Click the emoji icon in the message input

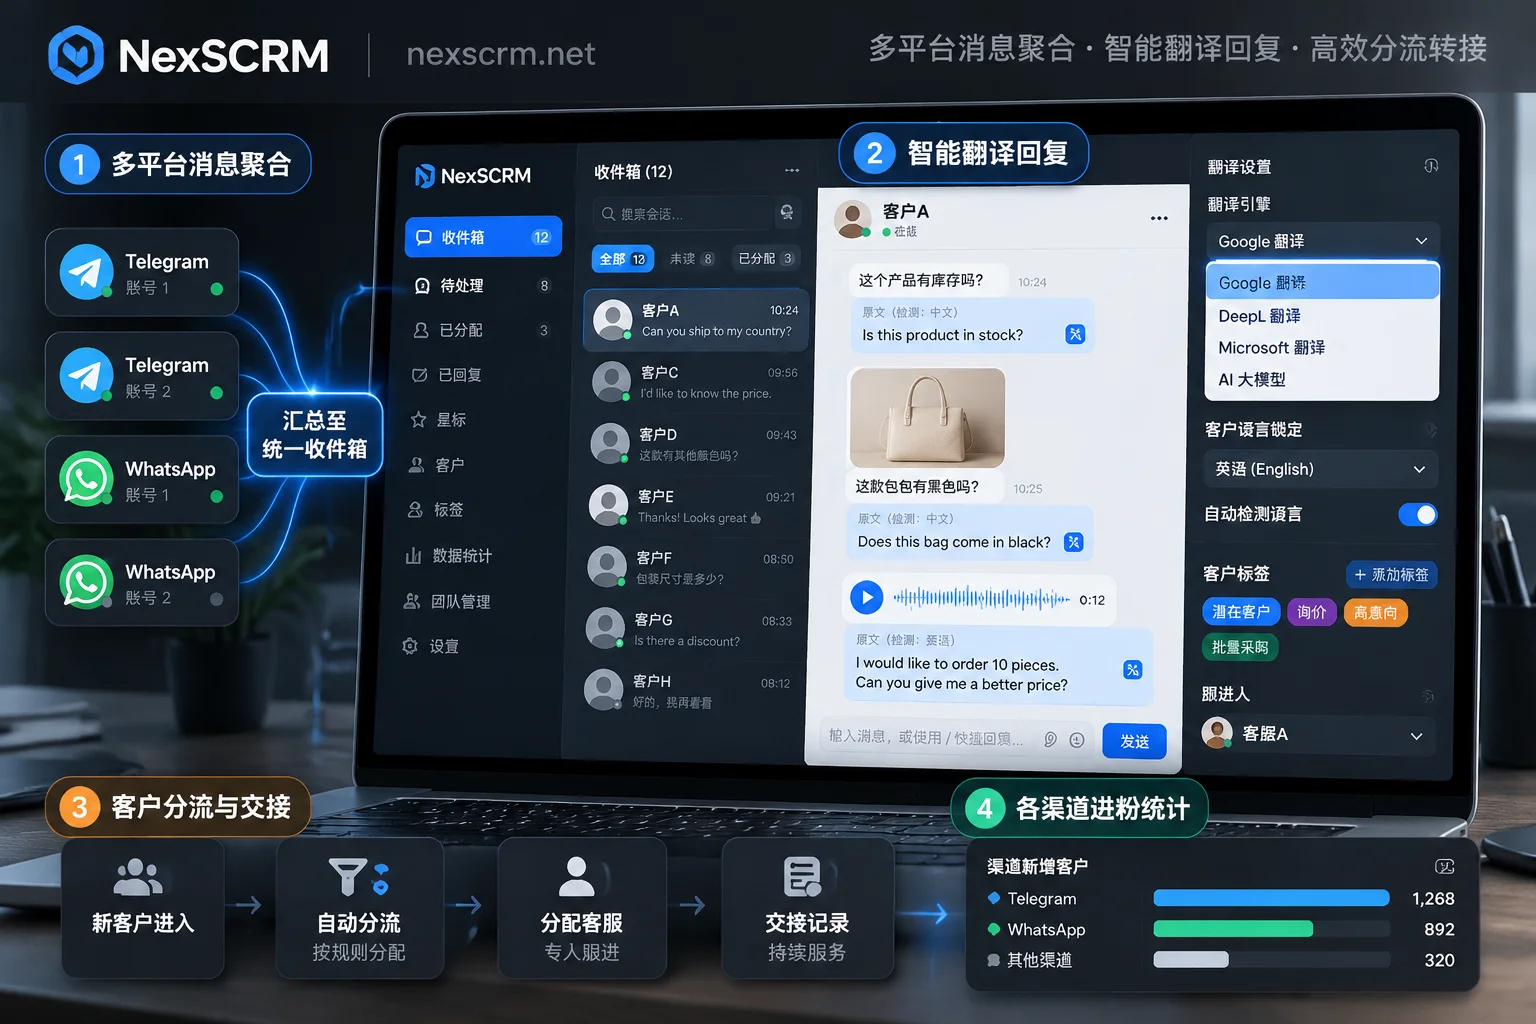1077,740
